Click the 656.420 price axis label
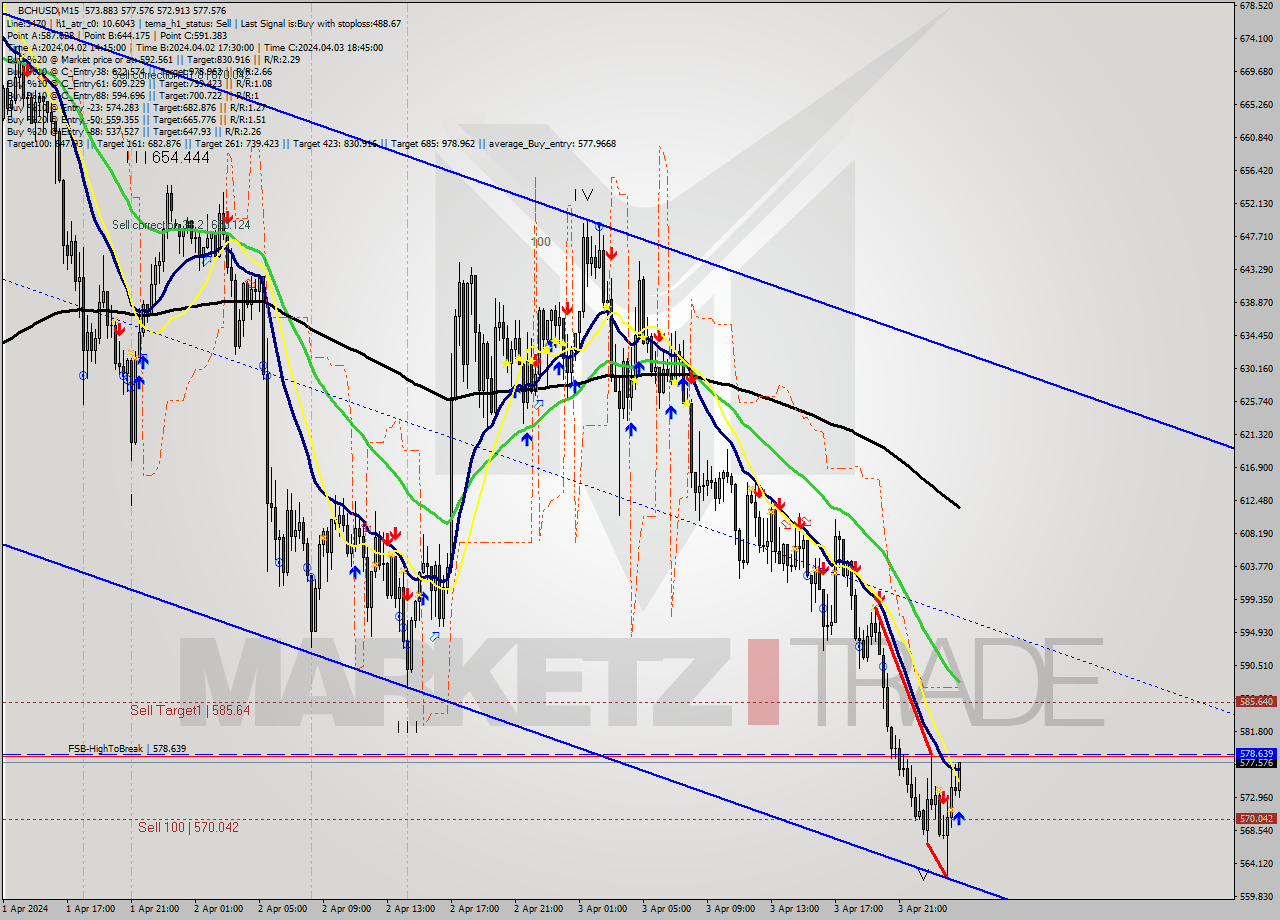 (x=1256, y=171)
